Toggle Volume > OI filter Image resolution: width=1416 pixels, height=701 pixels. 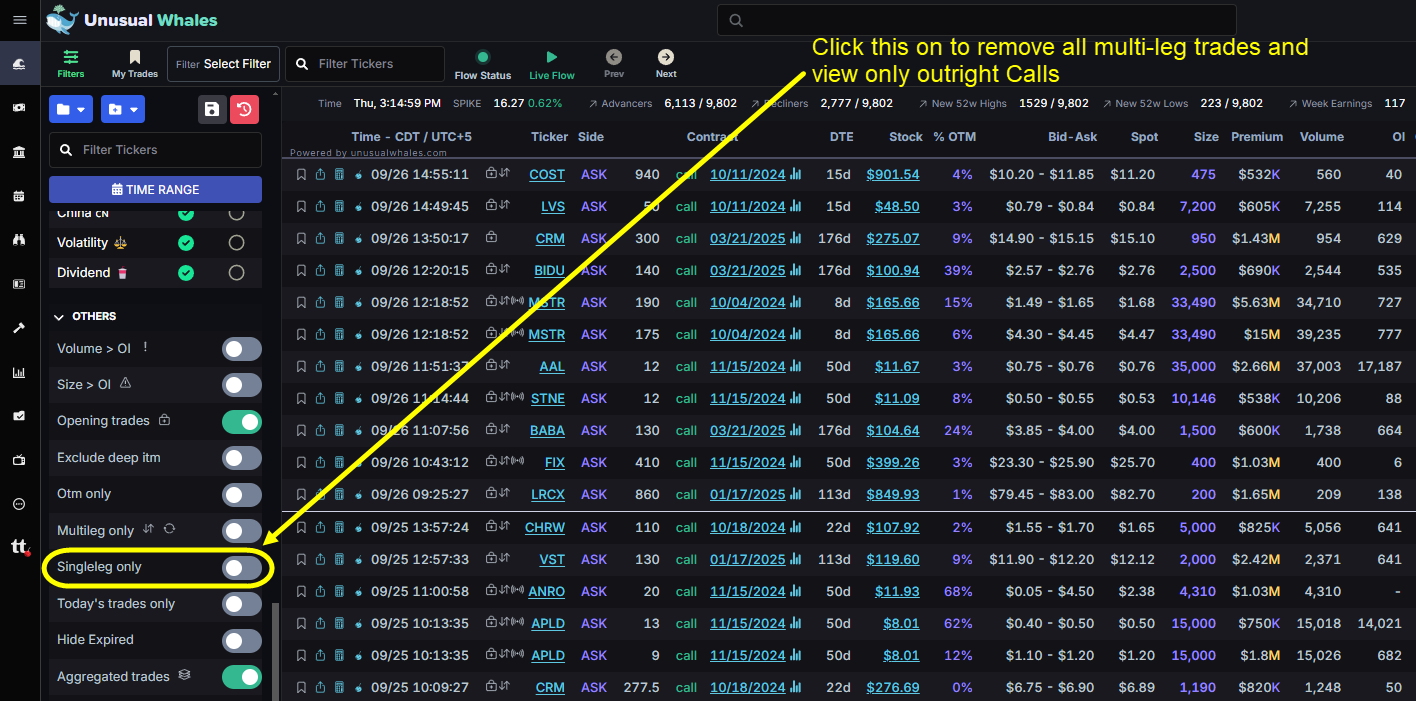click(x=242, y=348)
